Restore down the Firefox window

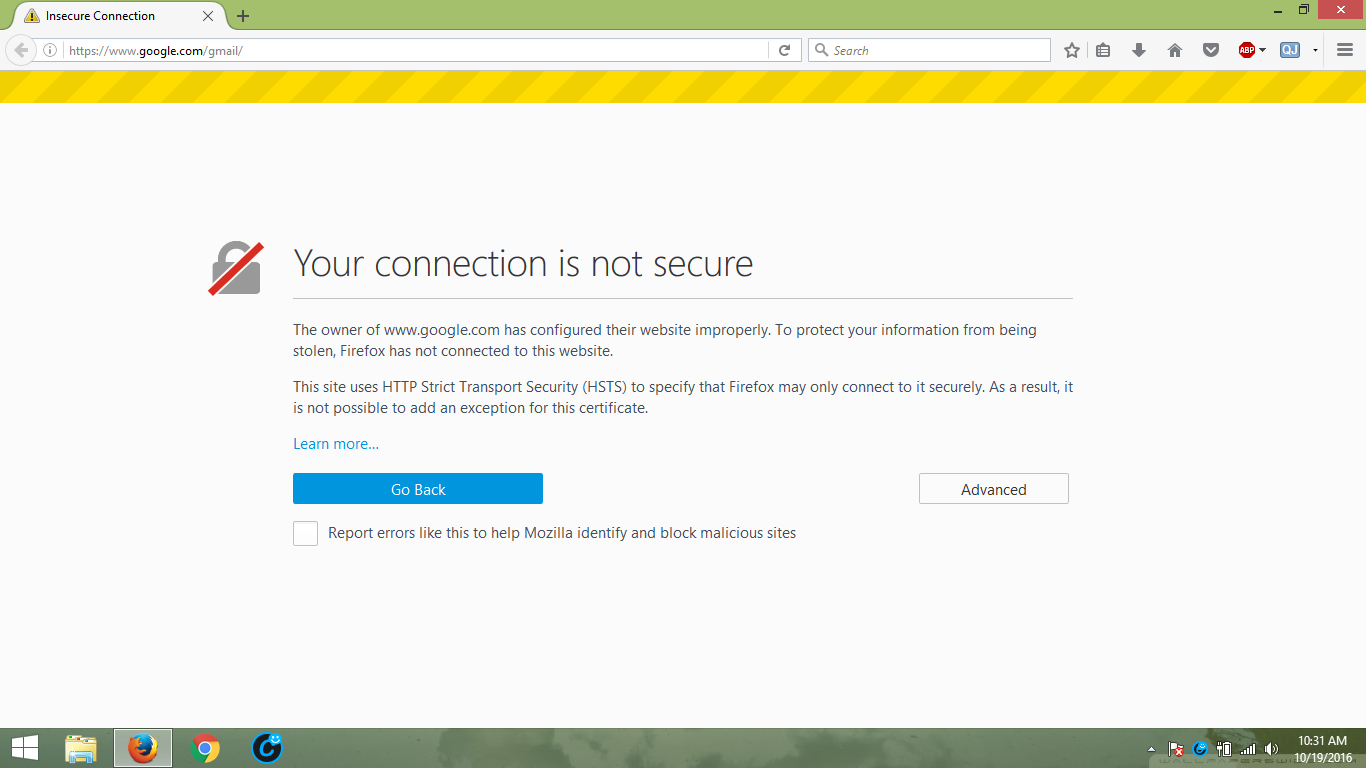click(1304, 9)
